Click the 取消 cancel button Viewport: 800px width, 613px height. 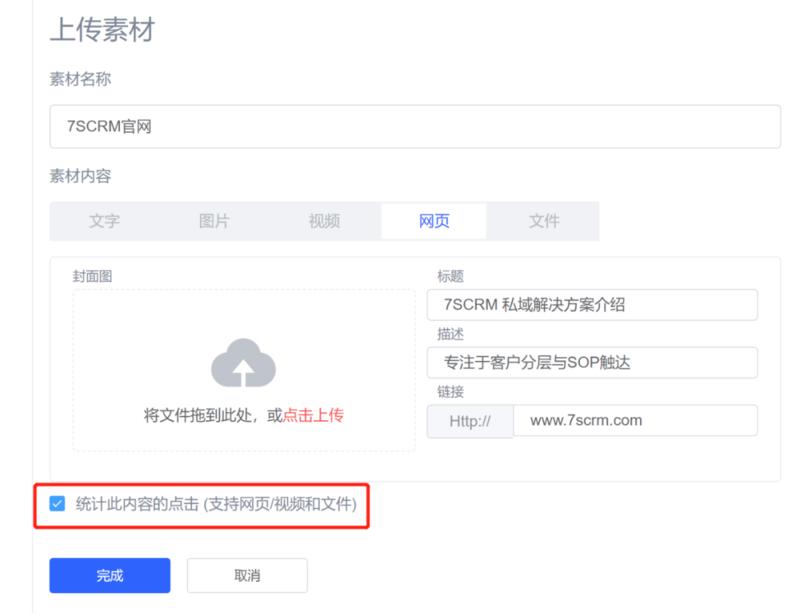[x=247, y=575]
